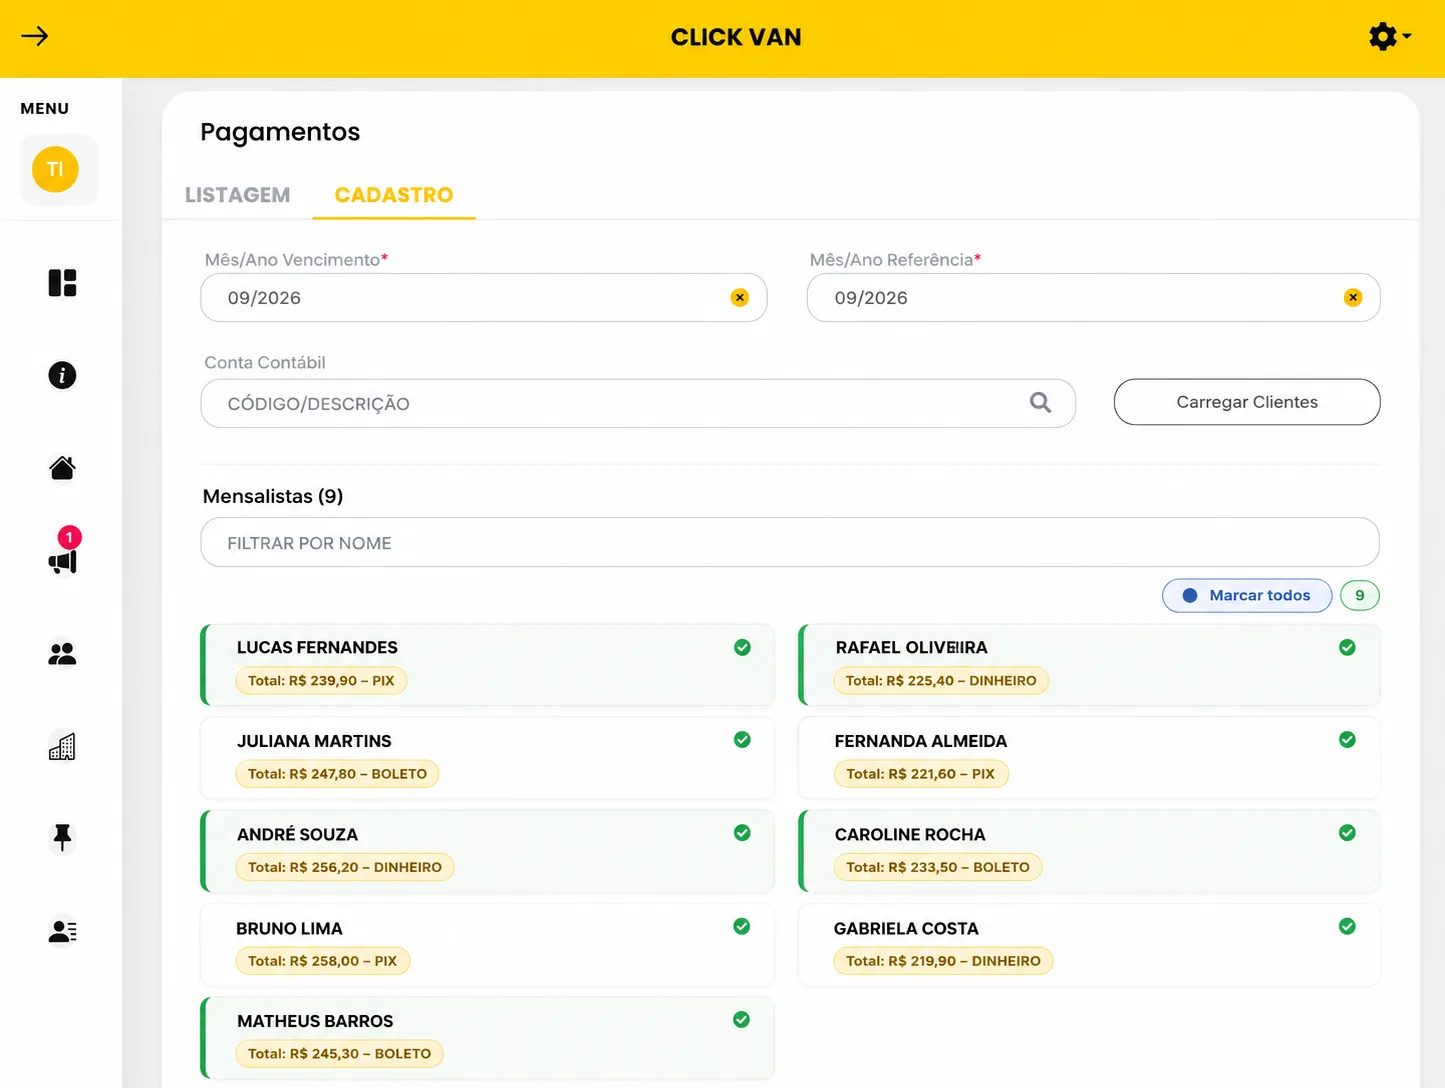
Task: Select the CADASTRO tab
Action: [394, 195]
